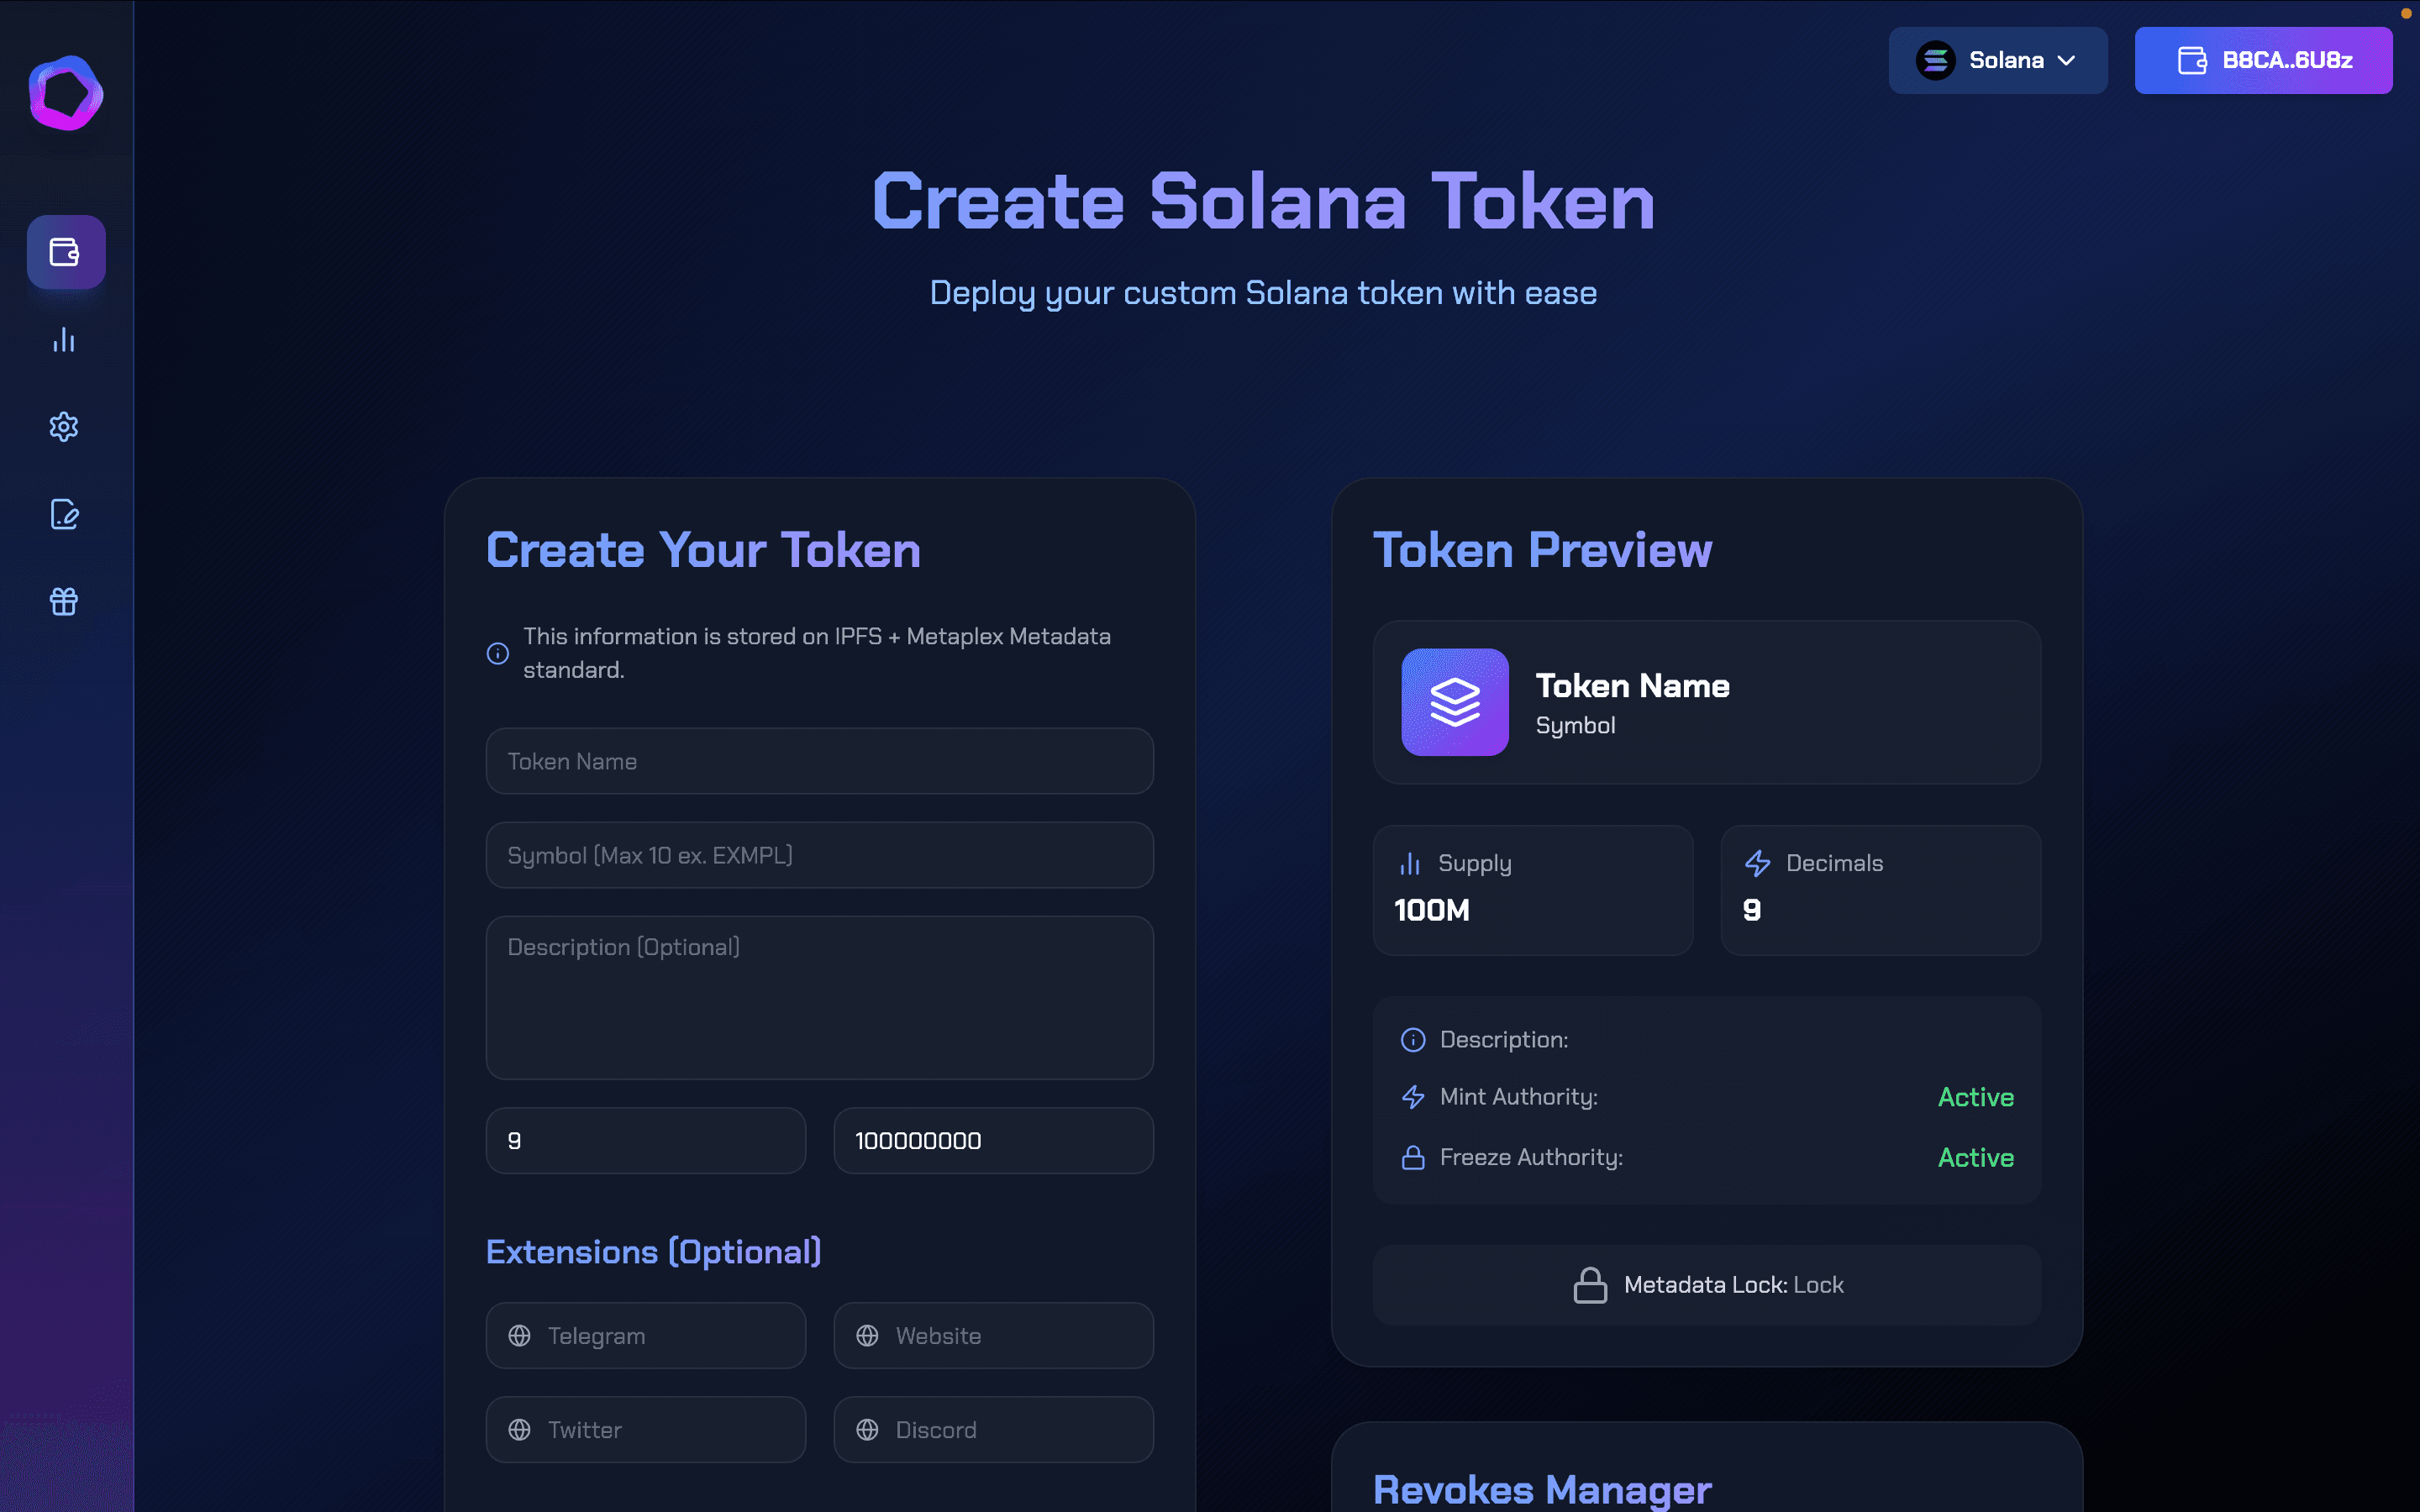
Task: Click the Description info icon in preview
Action: [1413, 1040]
